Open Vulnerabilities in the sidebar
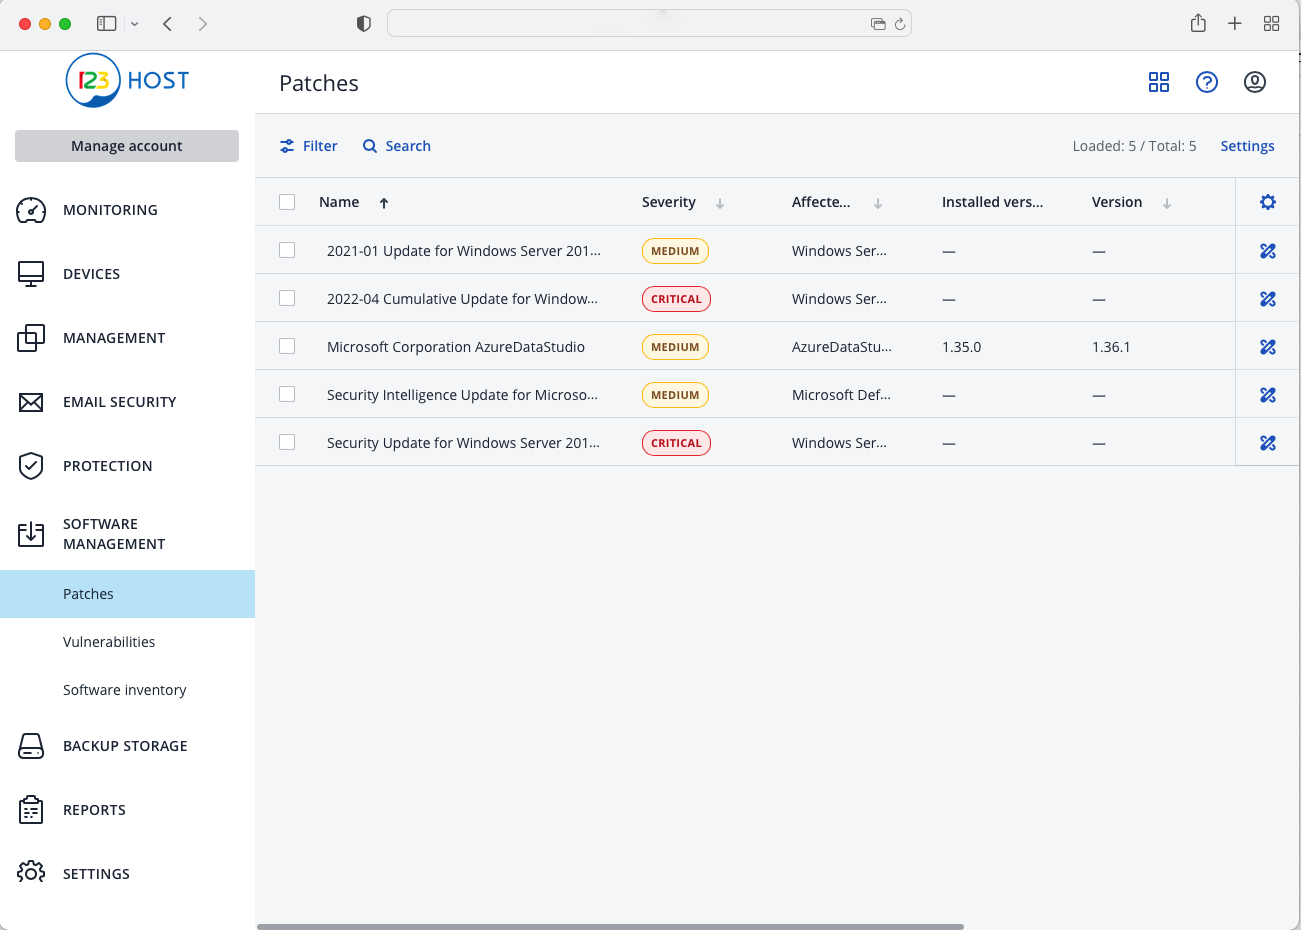 [109, 642]
